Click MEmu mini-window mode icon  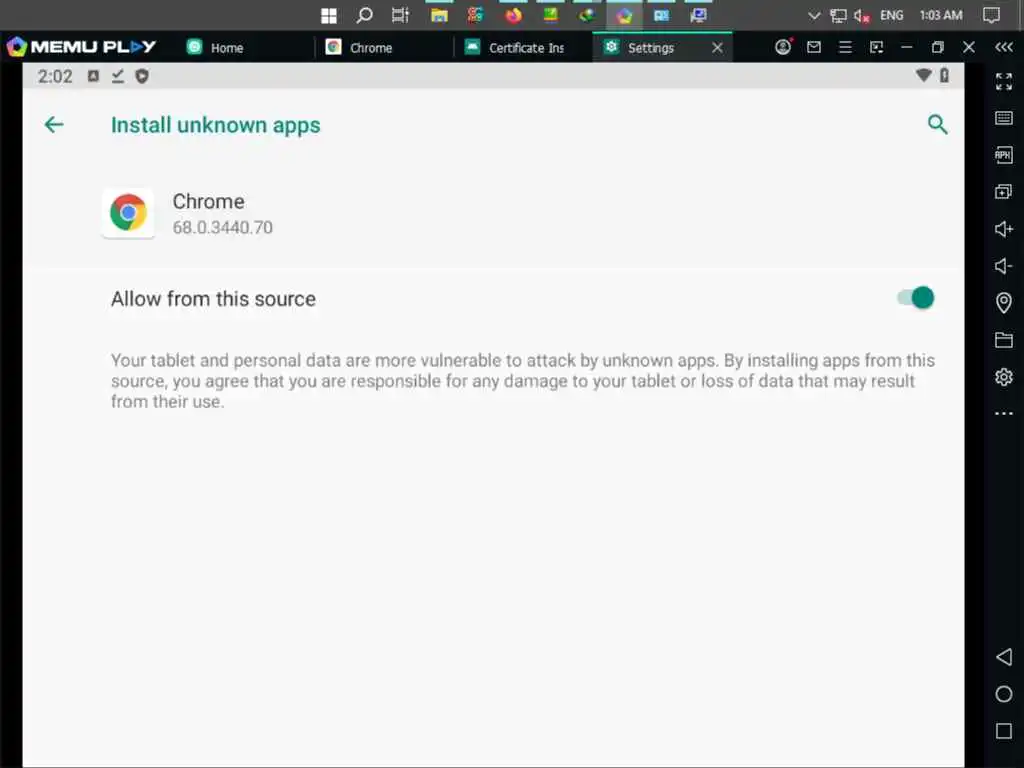(x=876, y=47)
